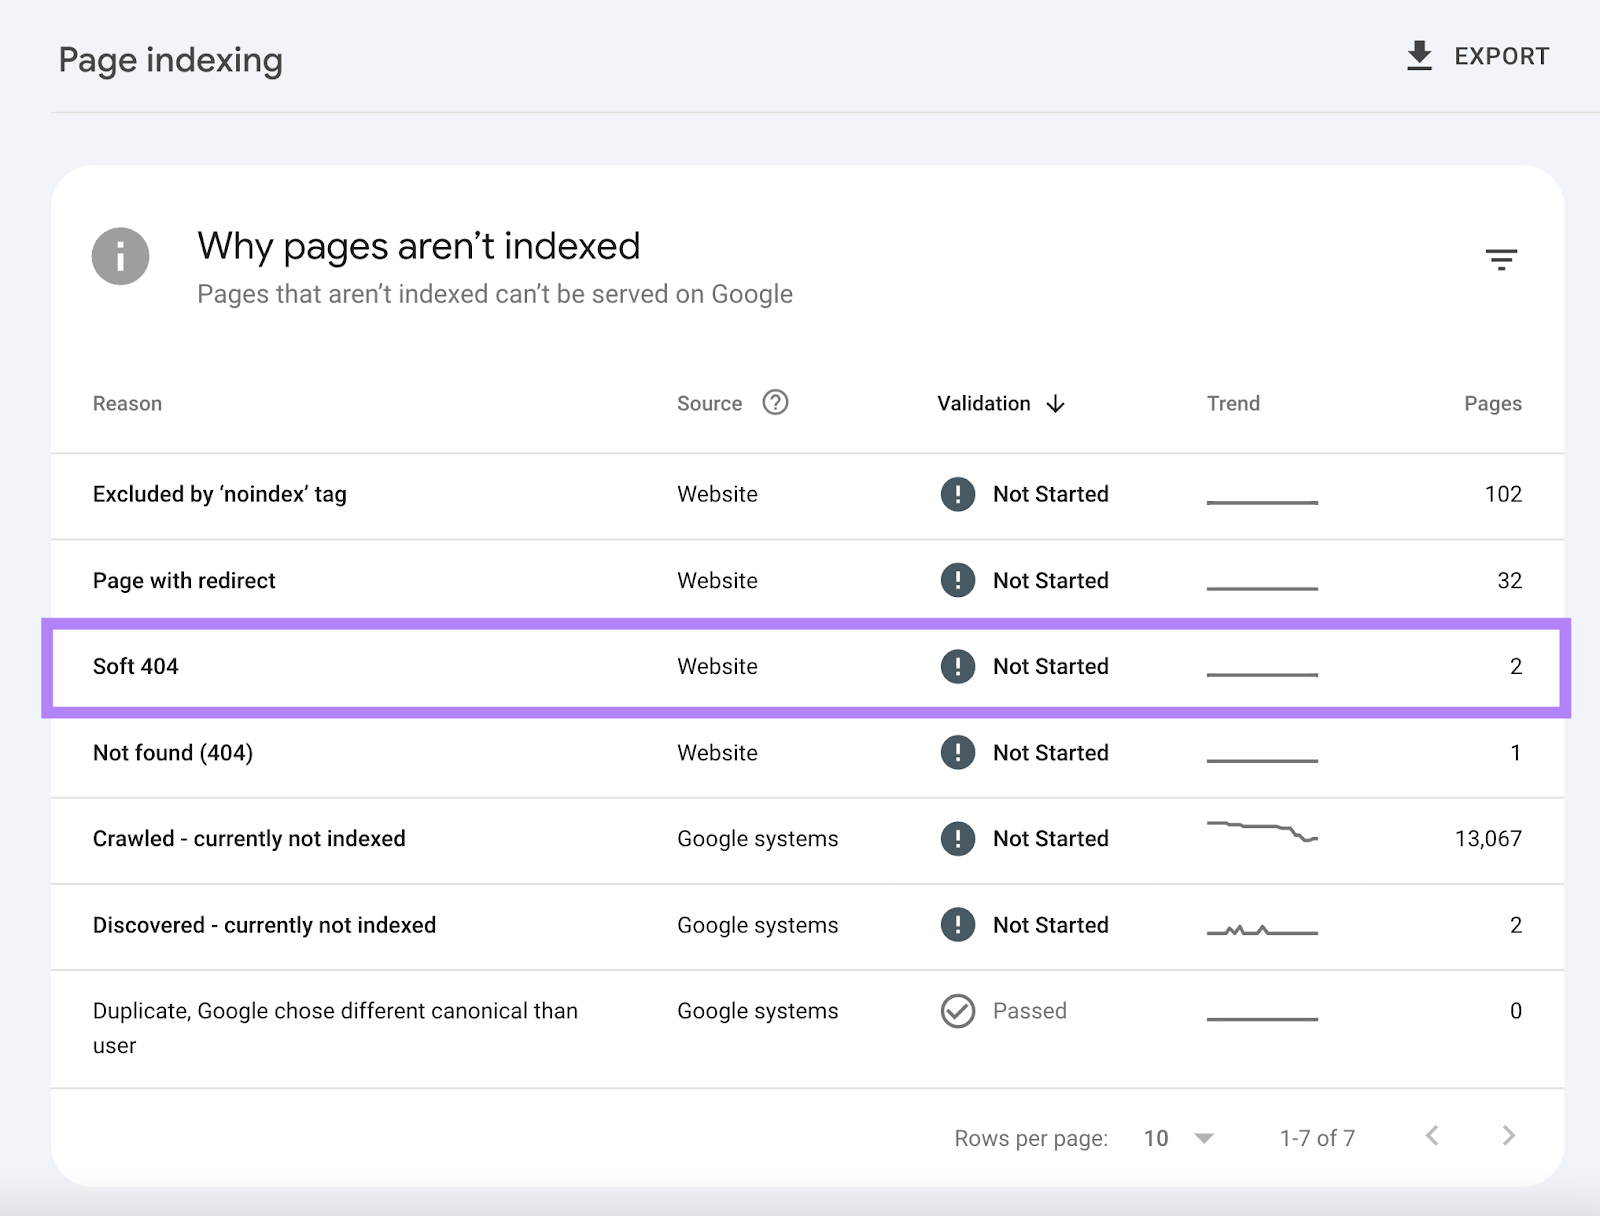
Task: Go to the next page chevron
Action: pos(1508,1137)
